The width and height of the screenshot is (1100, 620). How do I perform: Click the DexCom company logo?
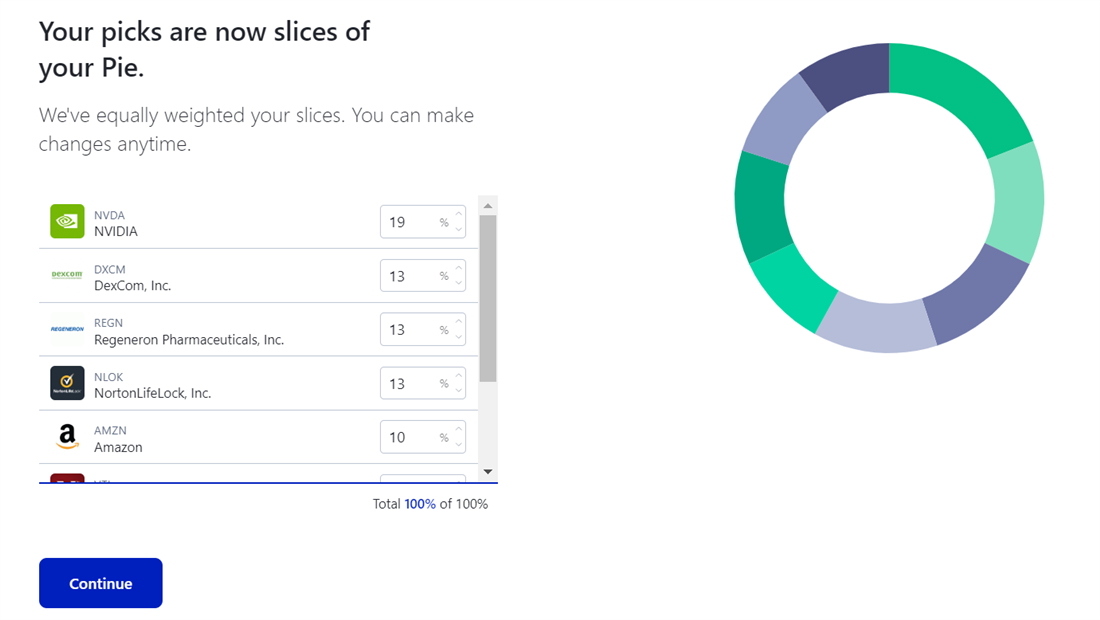coord(66,275)
